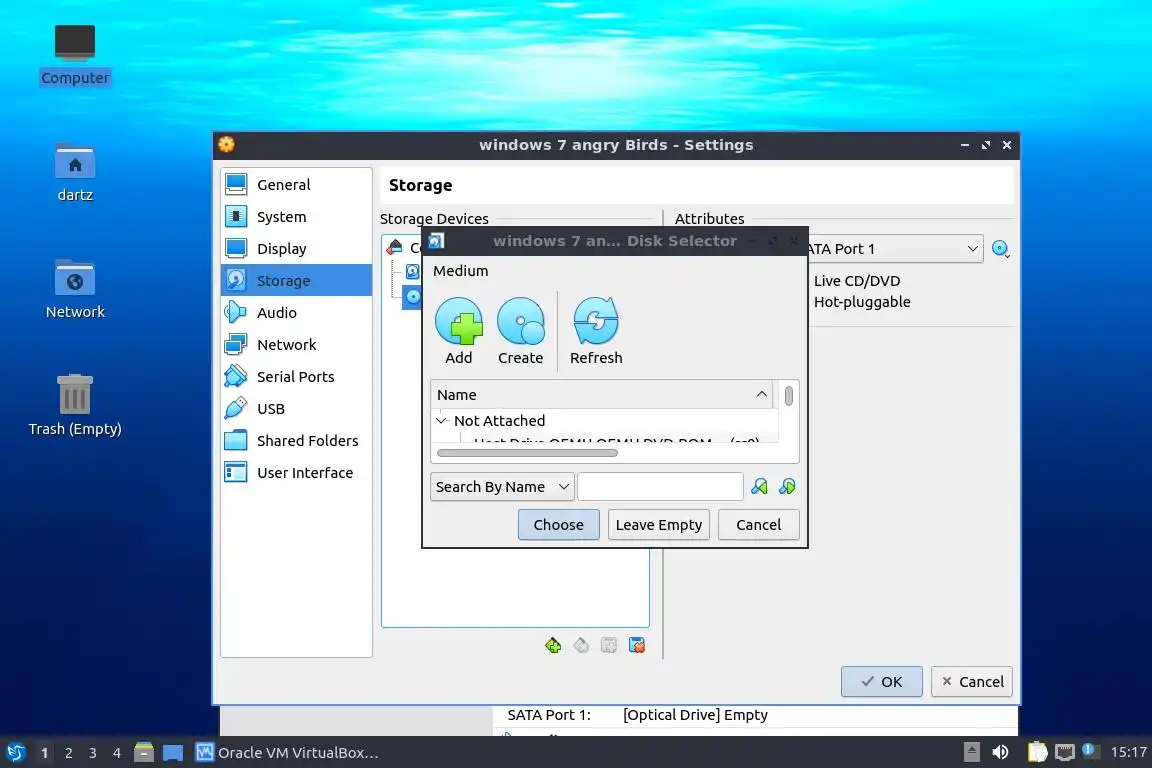Click the Add medium icon
Viewport: 1152px width, 768px height.
(x=458, y=321)
